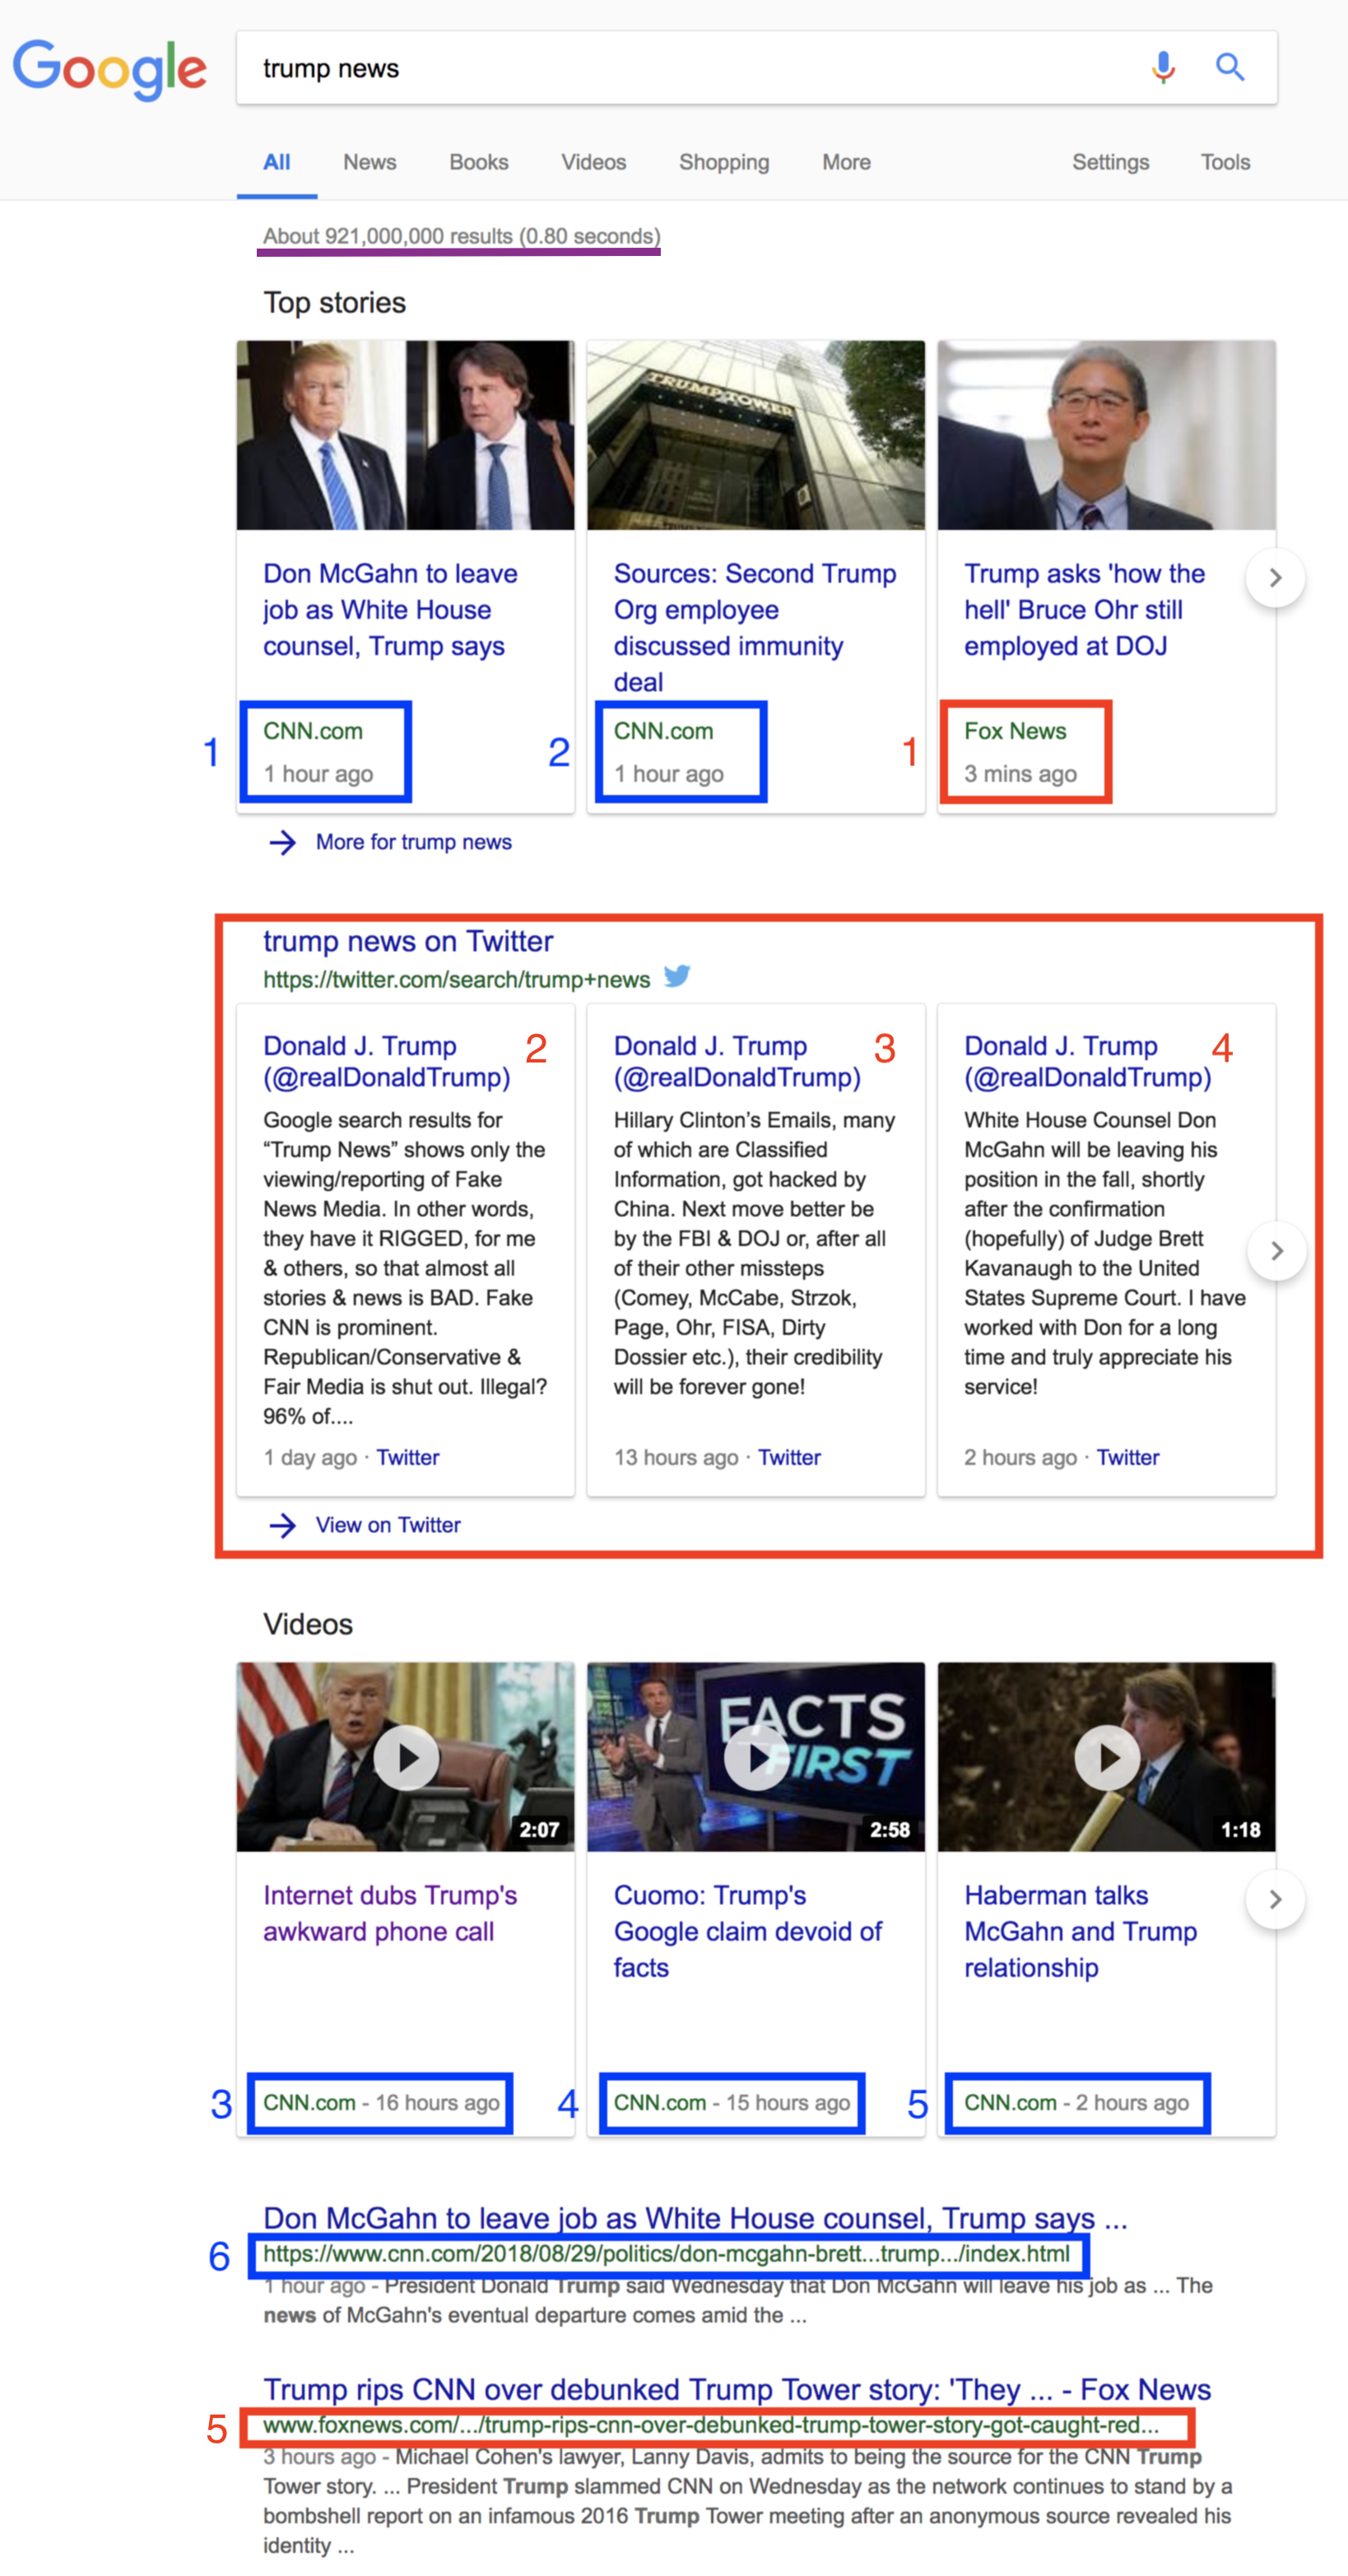1348x2576 pixels.
Task: Click the CNN.com - 2 hours ago label
Action: [1076, 2103]
